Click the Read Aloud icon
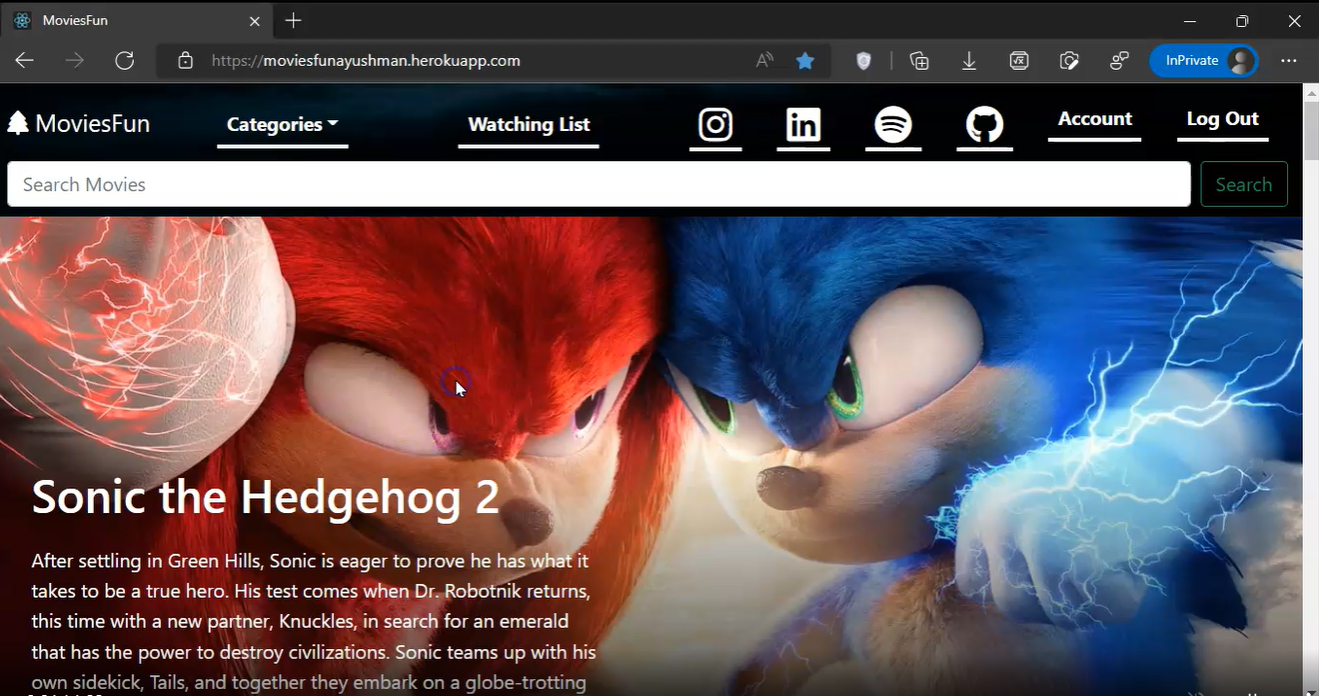 tap(765, 61)
